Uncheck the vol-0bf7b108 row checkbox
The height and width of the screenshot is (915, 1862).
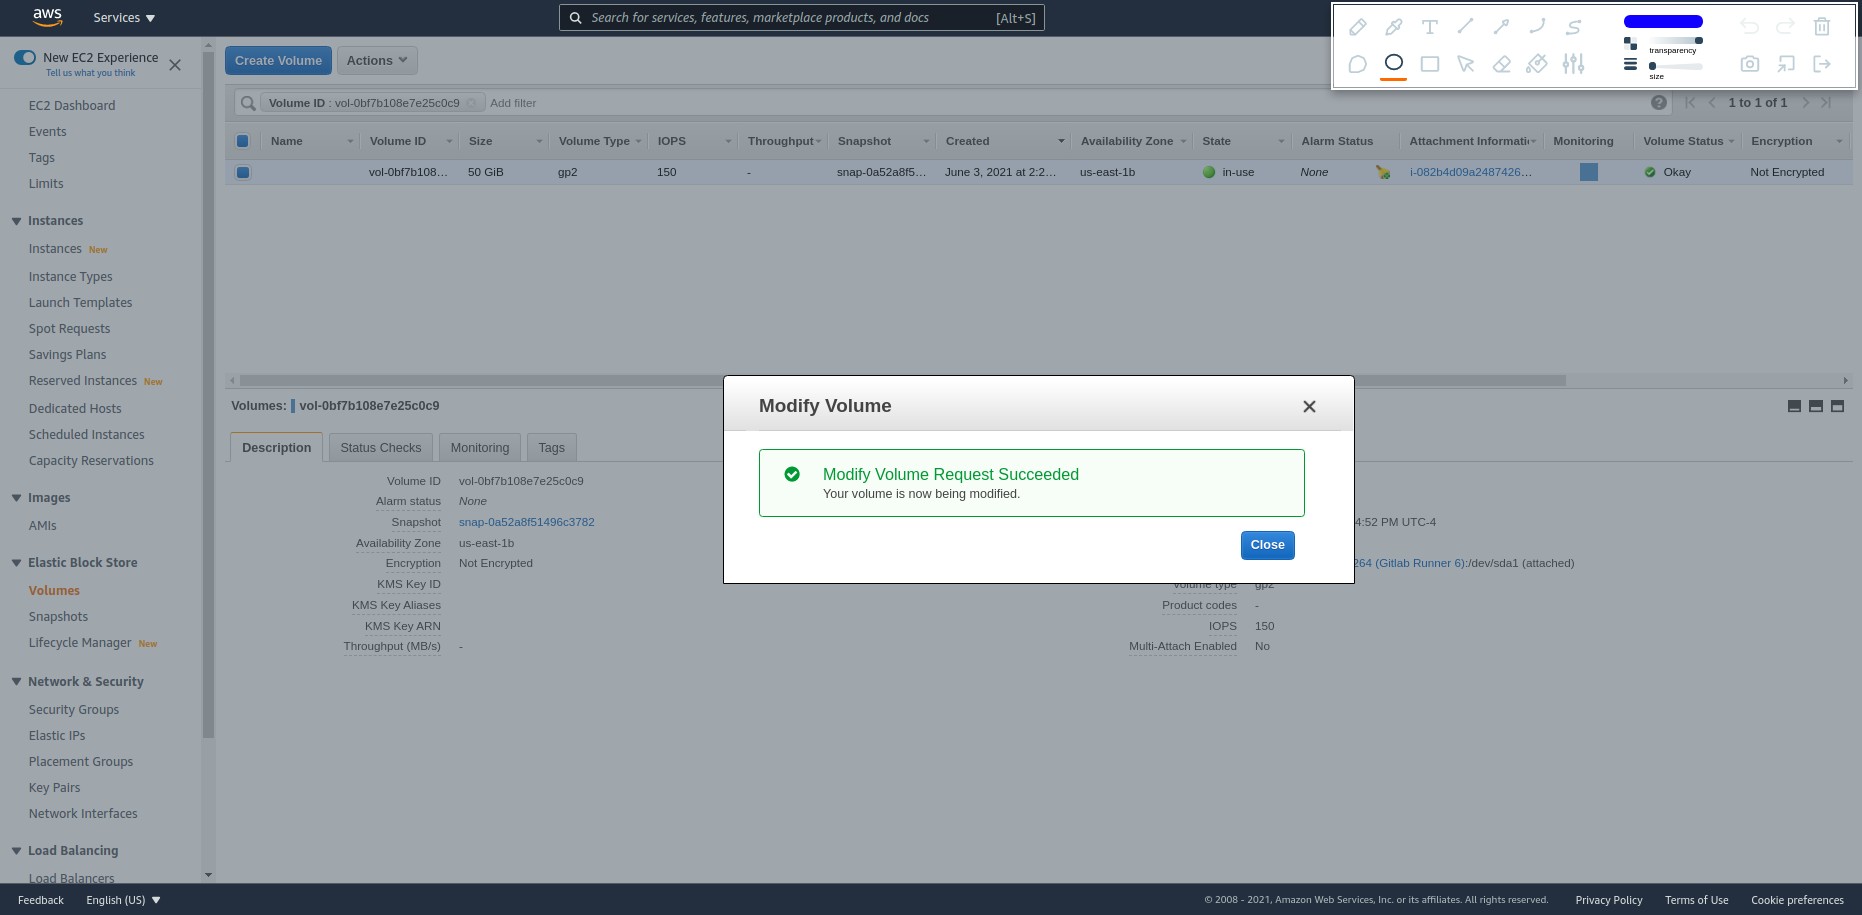point(243,172)
